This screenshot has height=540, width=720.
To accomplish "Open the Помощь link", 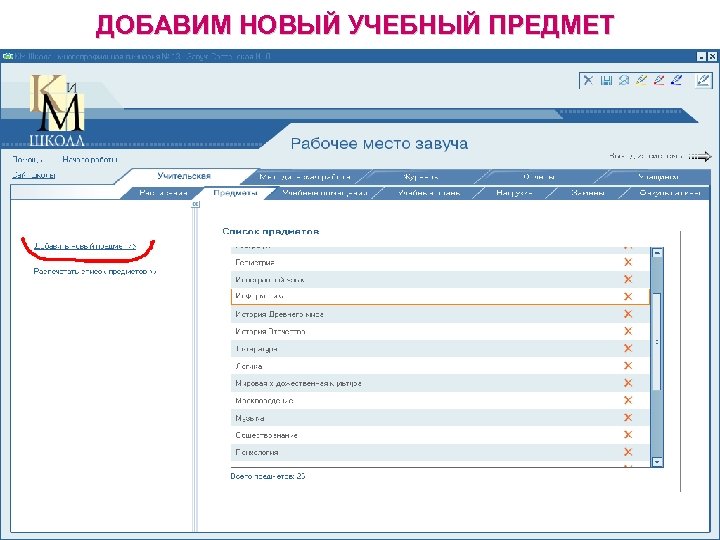I will 28,159.
